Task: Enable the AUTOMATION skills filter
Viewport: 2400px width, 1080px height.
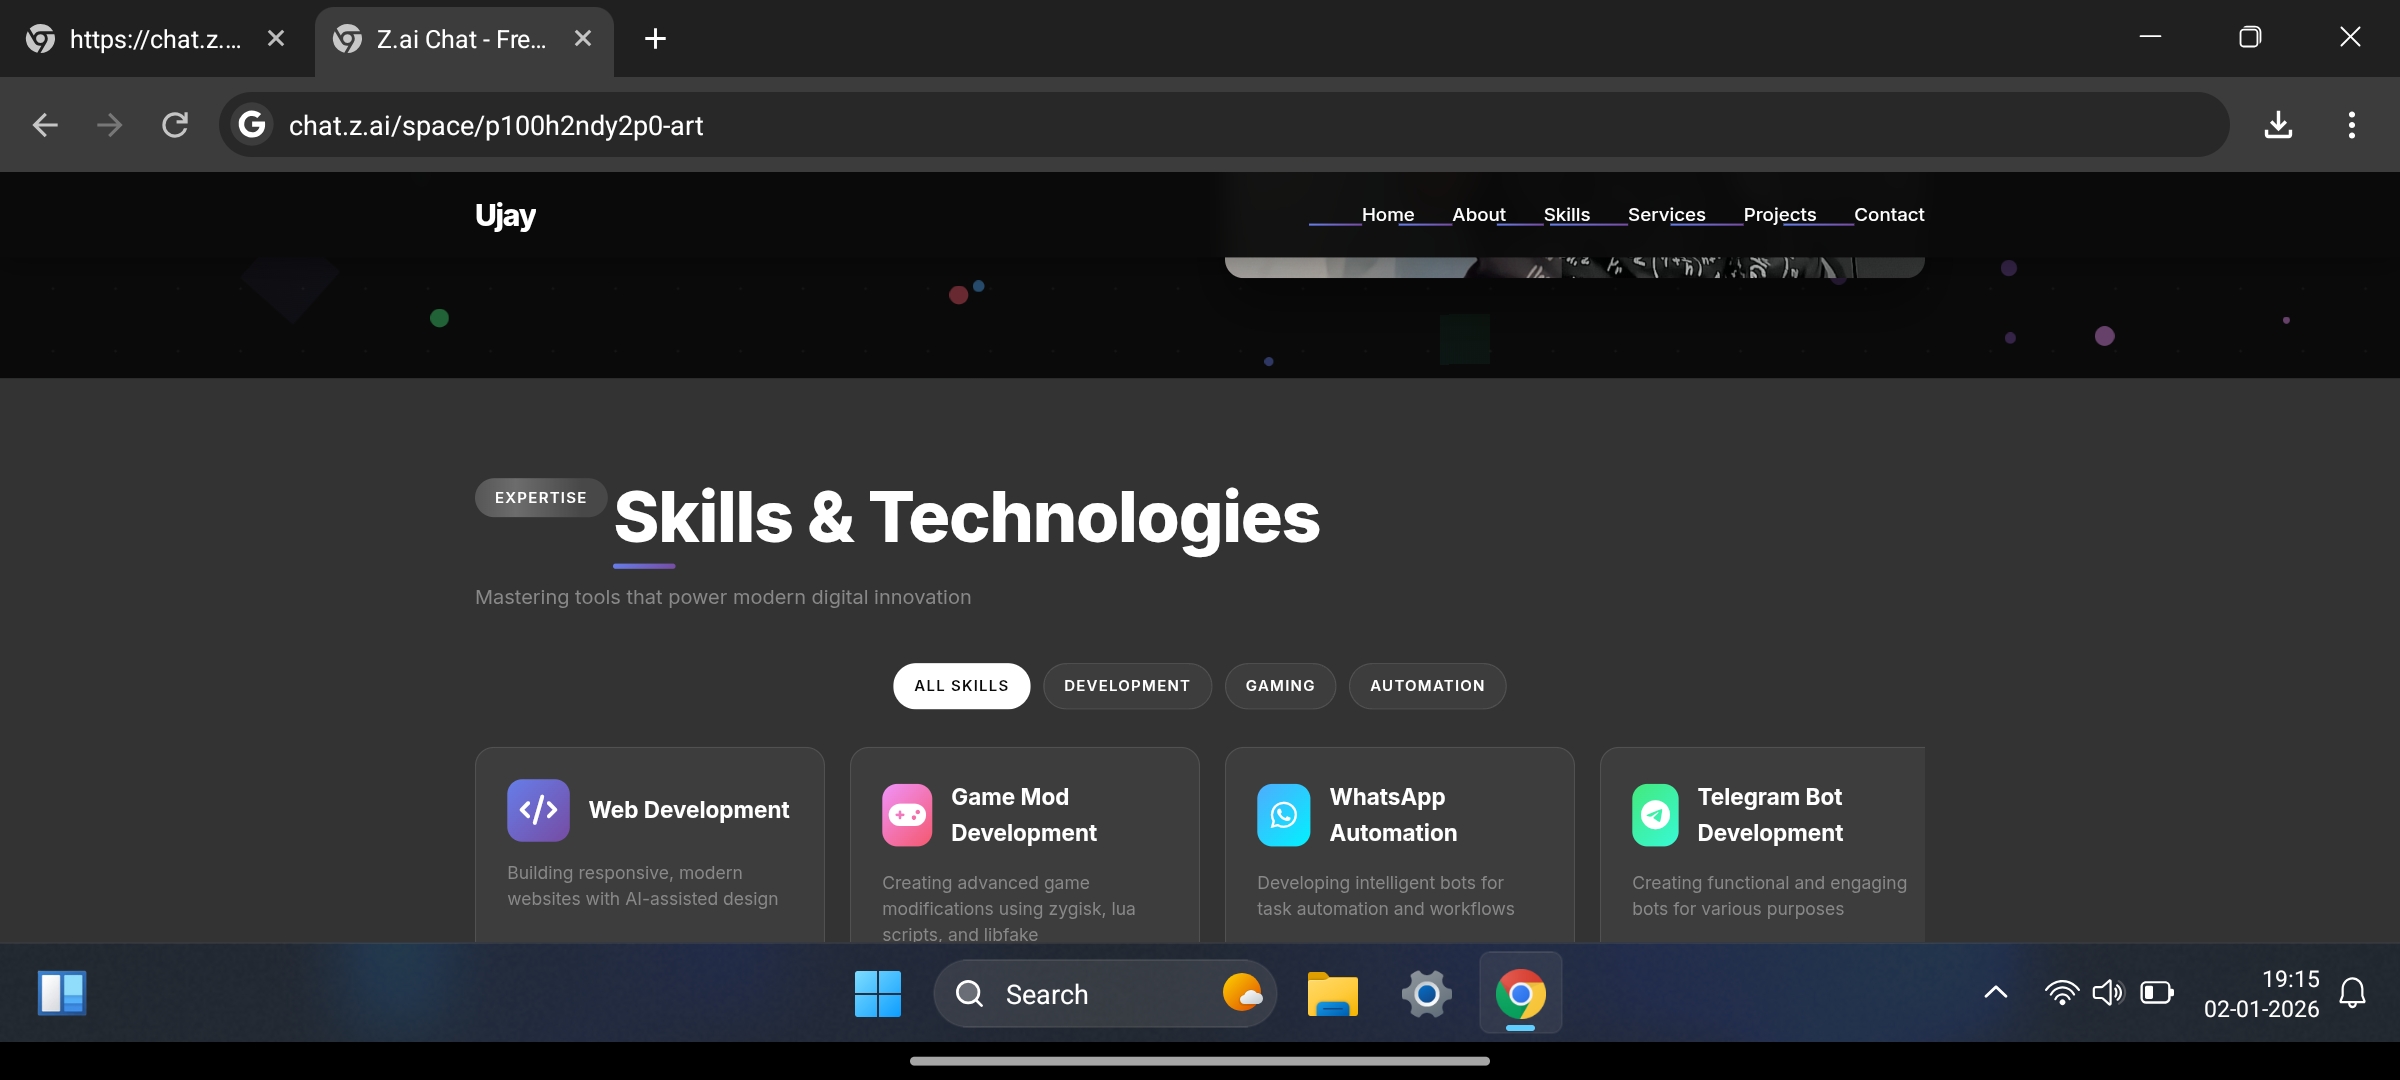Action: (1427, 686)
